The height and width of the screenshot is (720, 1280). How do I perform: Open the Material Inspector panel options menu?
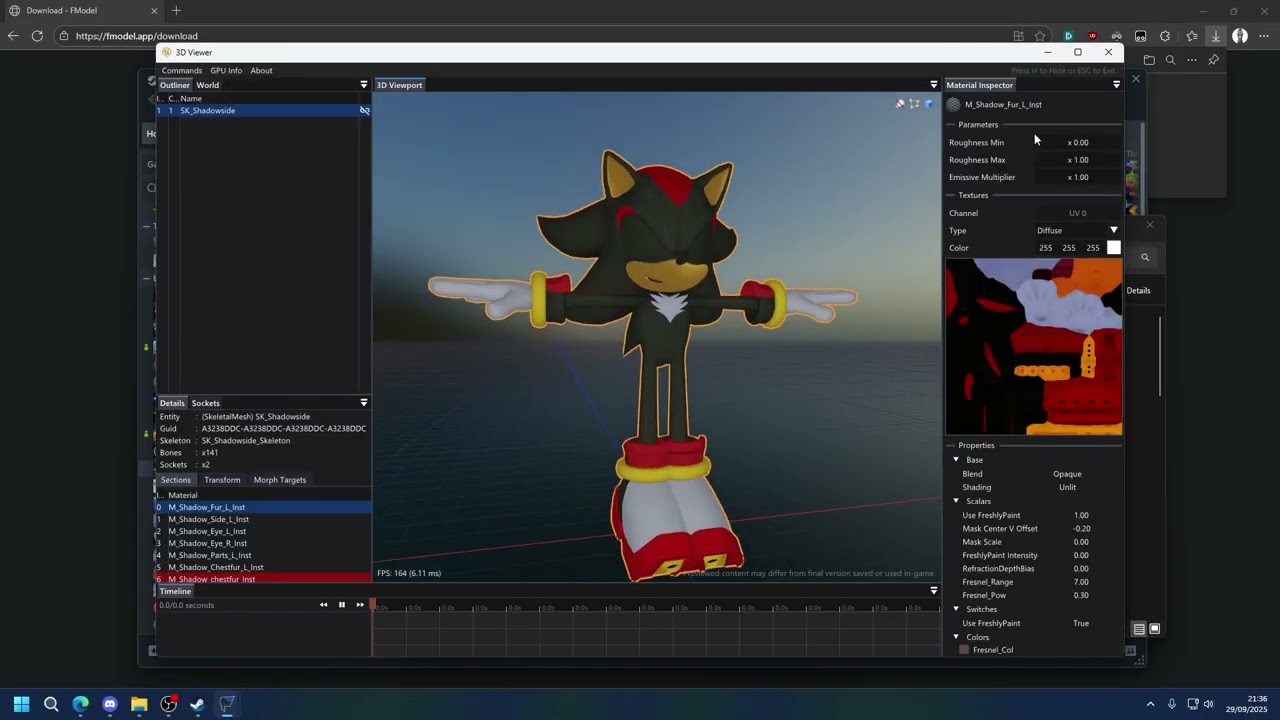(1116, 85)
